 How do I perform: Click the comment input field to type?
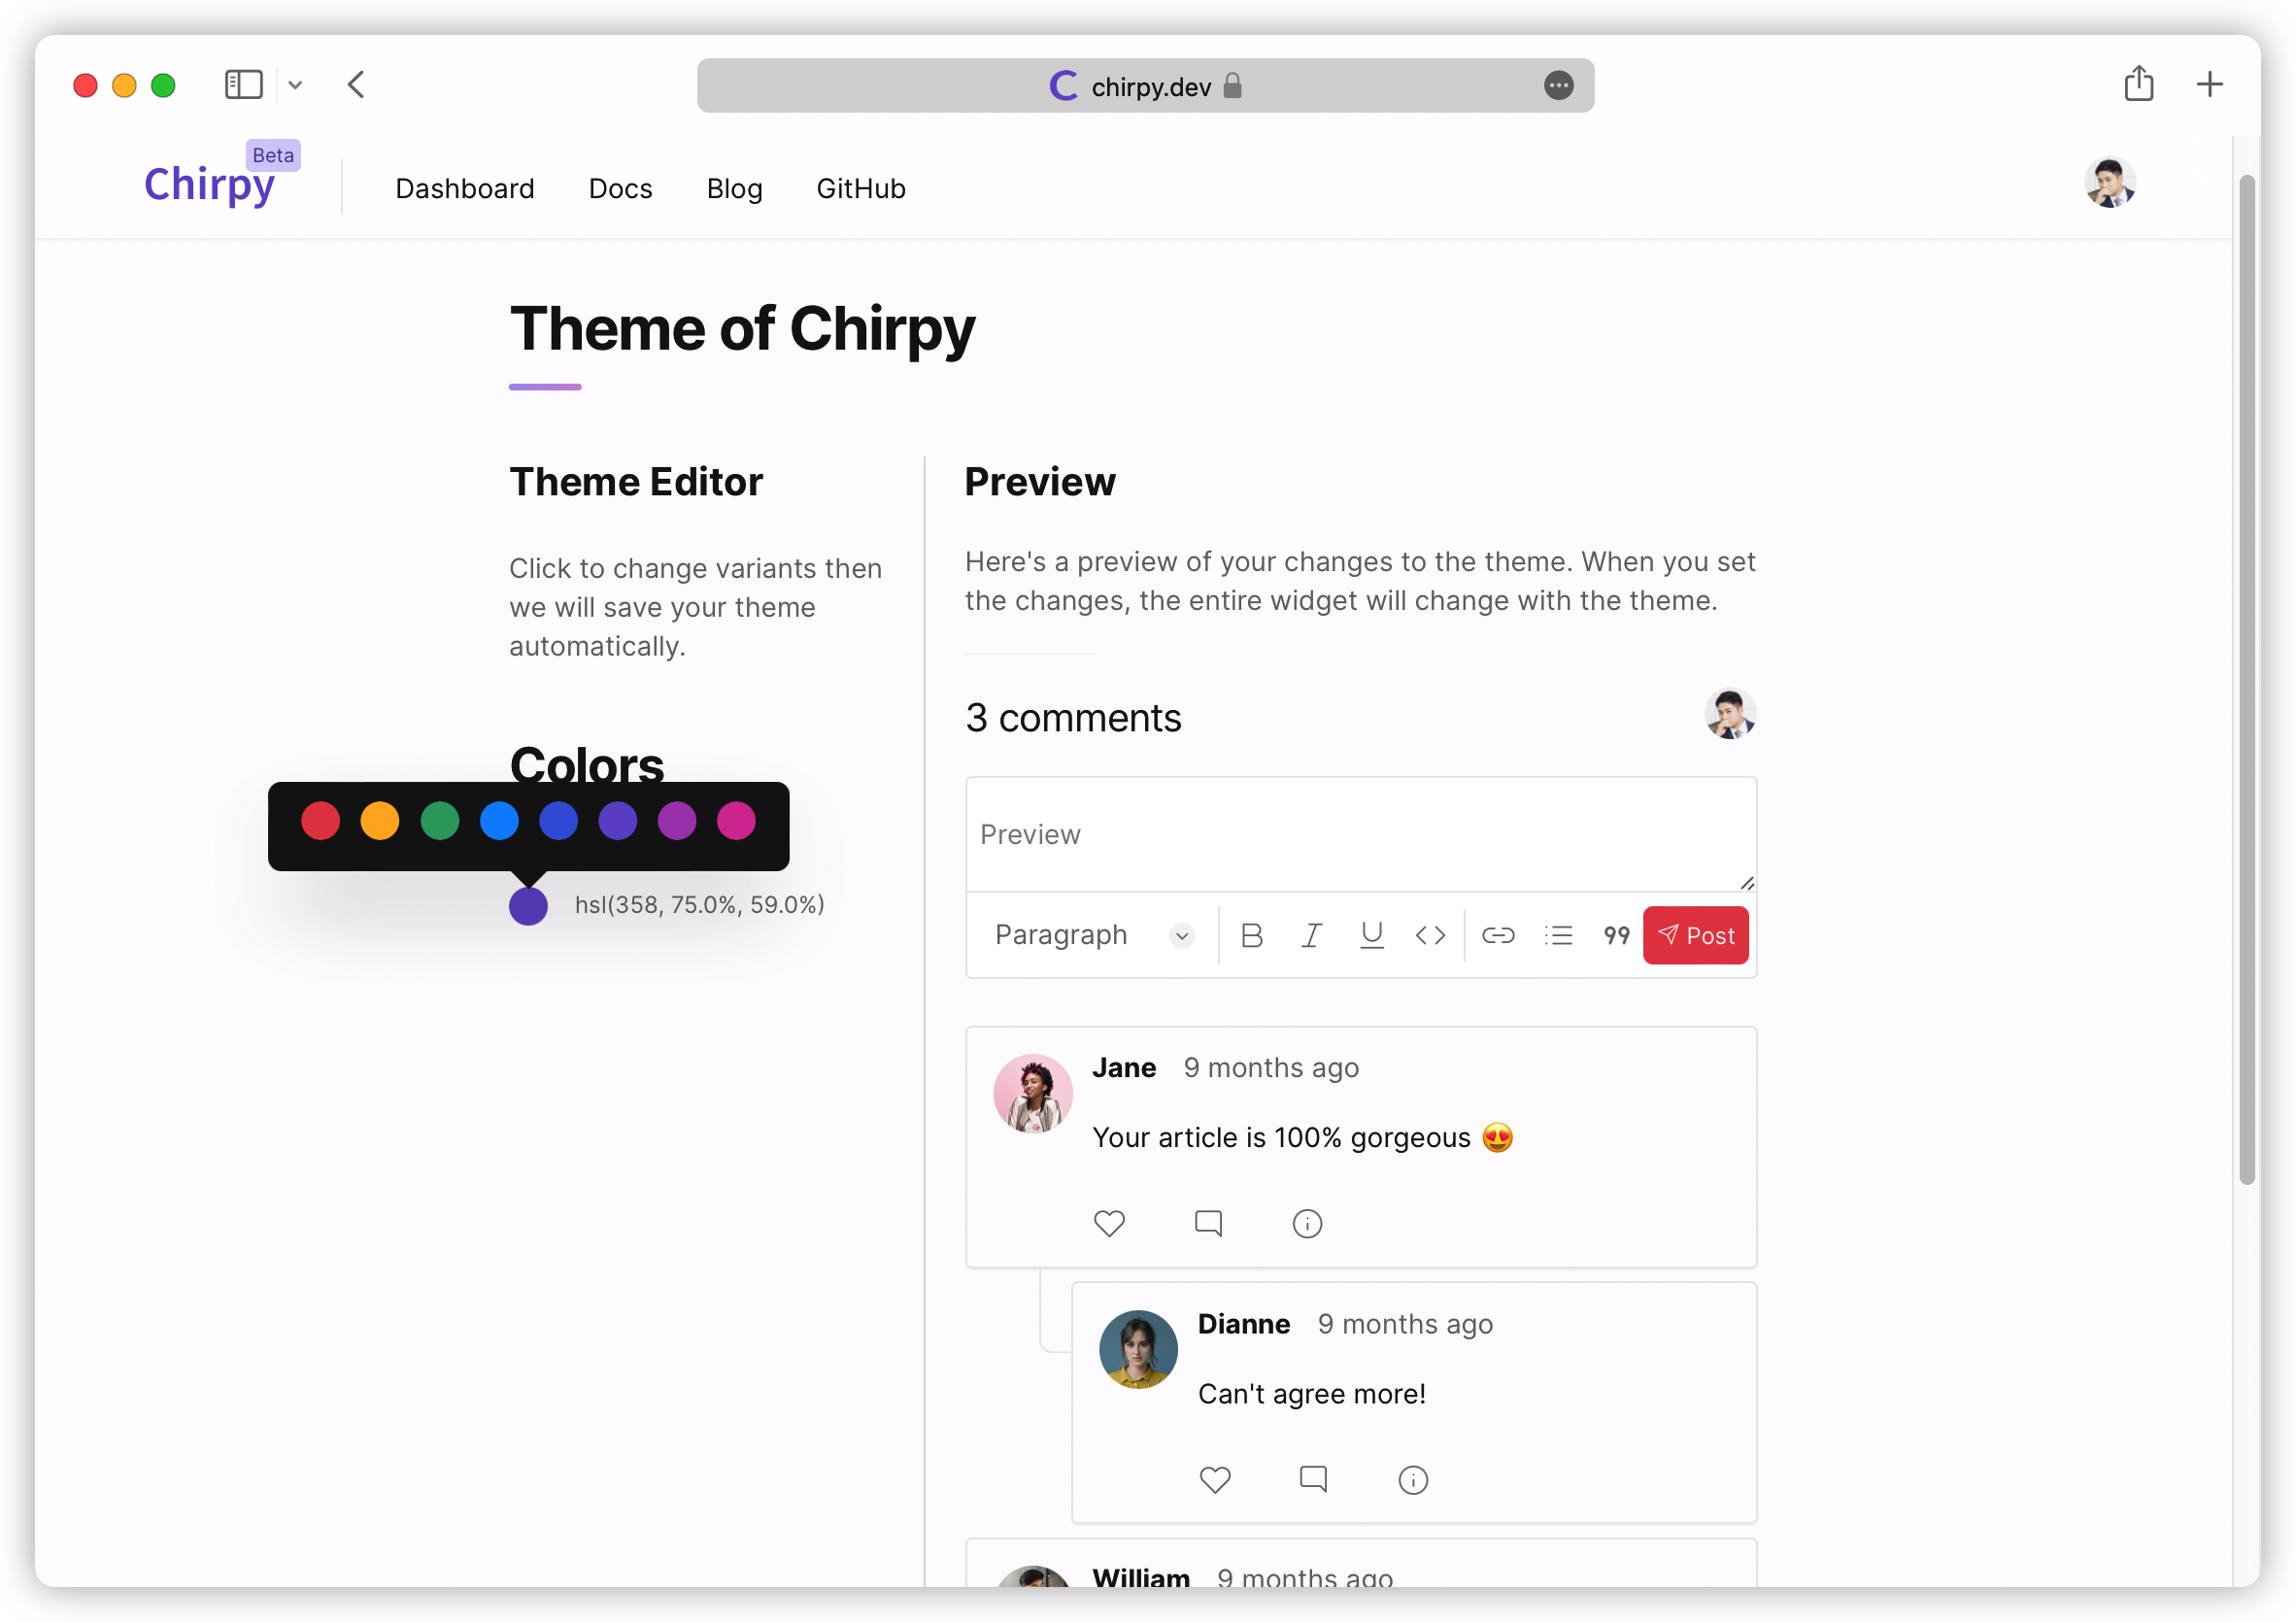(x=1361, y=833)
